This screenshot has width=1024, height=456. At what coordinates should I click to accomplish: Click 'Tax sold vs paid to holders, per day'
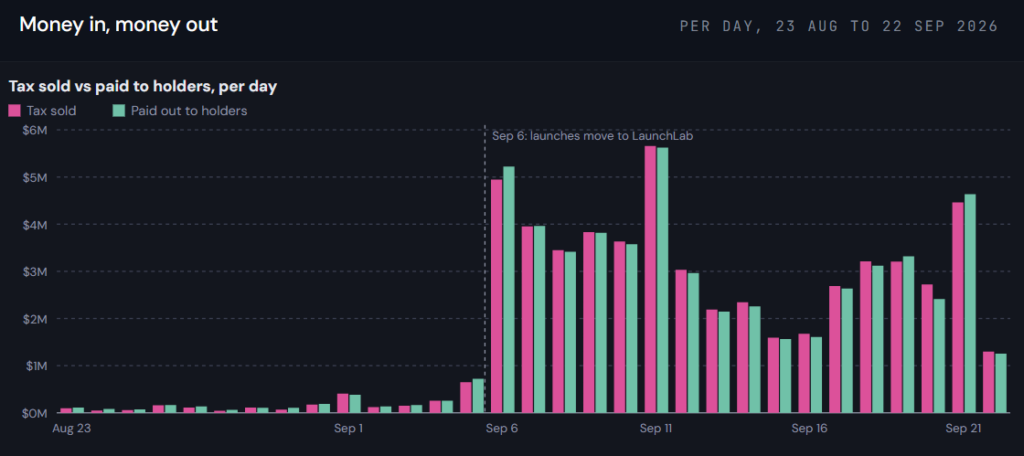click(x=143, y=86)
